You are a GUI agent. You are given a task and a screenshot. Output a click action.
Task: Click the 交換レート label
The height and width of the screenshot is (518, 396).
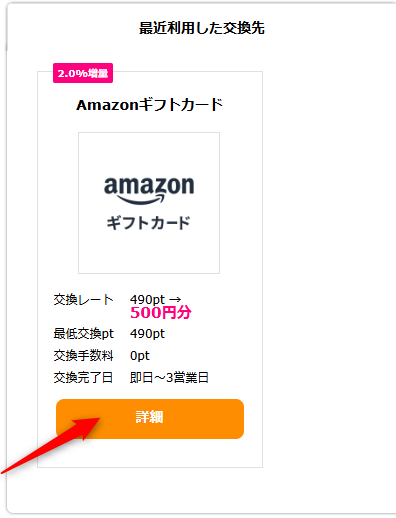(83, 299)
